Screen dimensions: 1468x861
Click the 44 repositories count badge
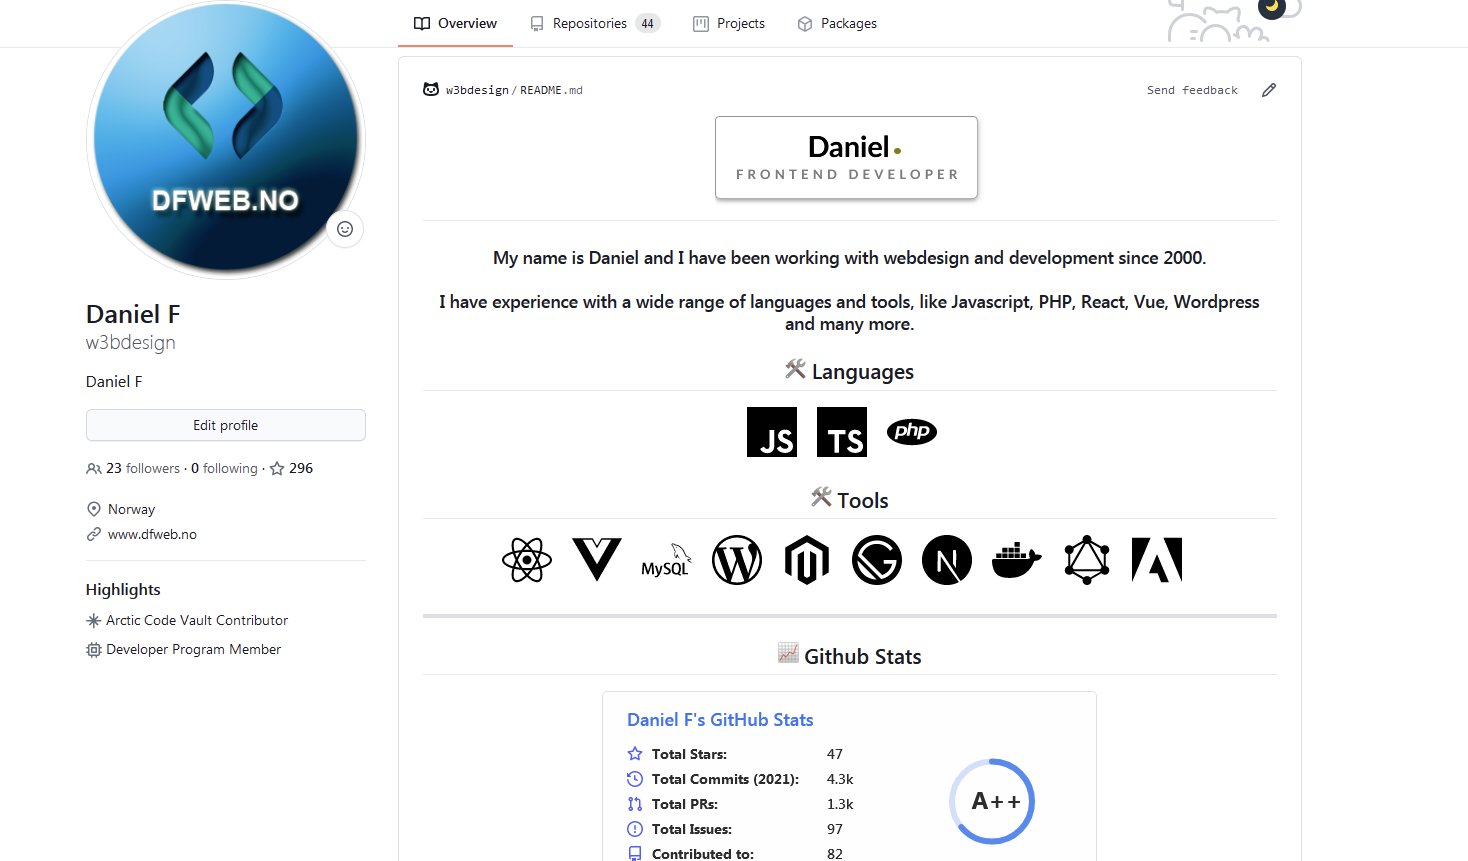[x=648, y=23]
